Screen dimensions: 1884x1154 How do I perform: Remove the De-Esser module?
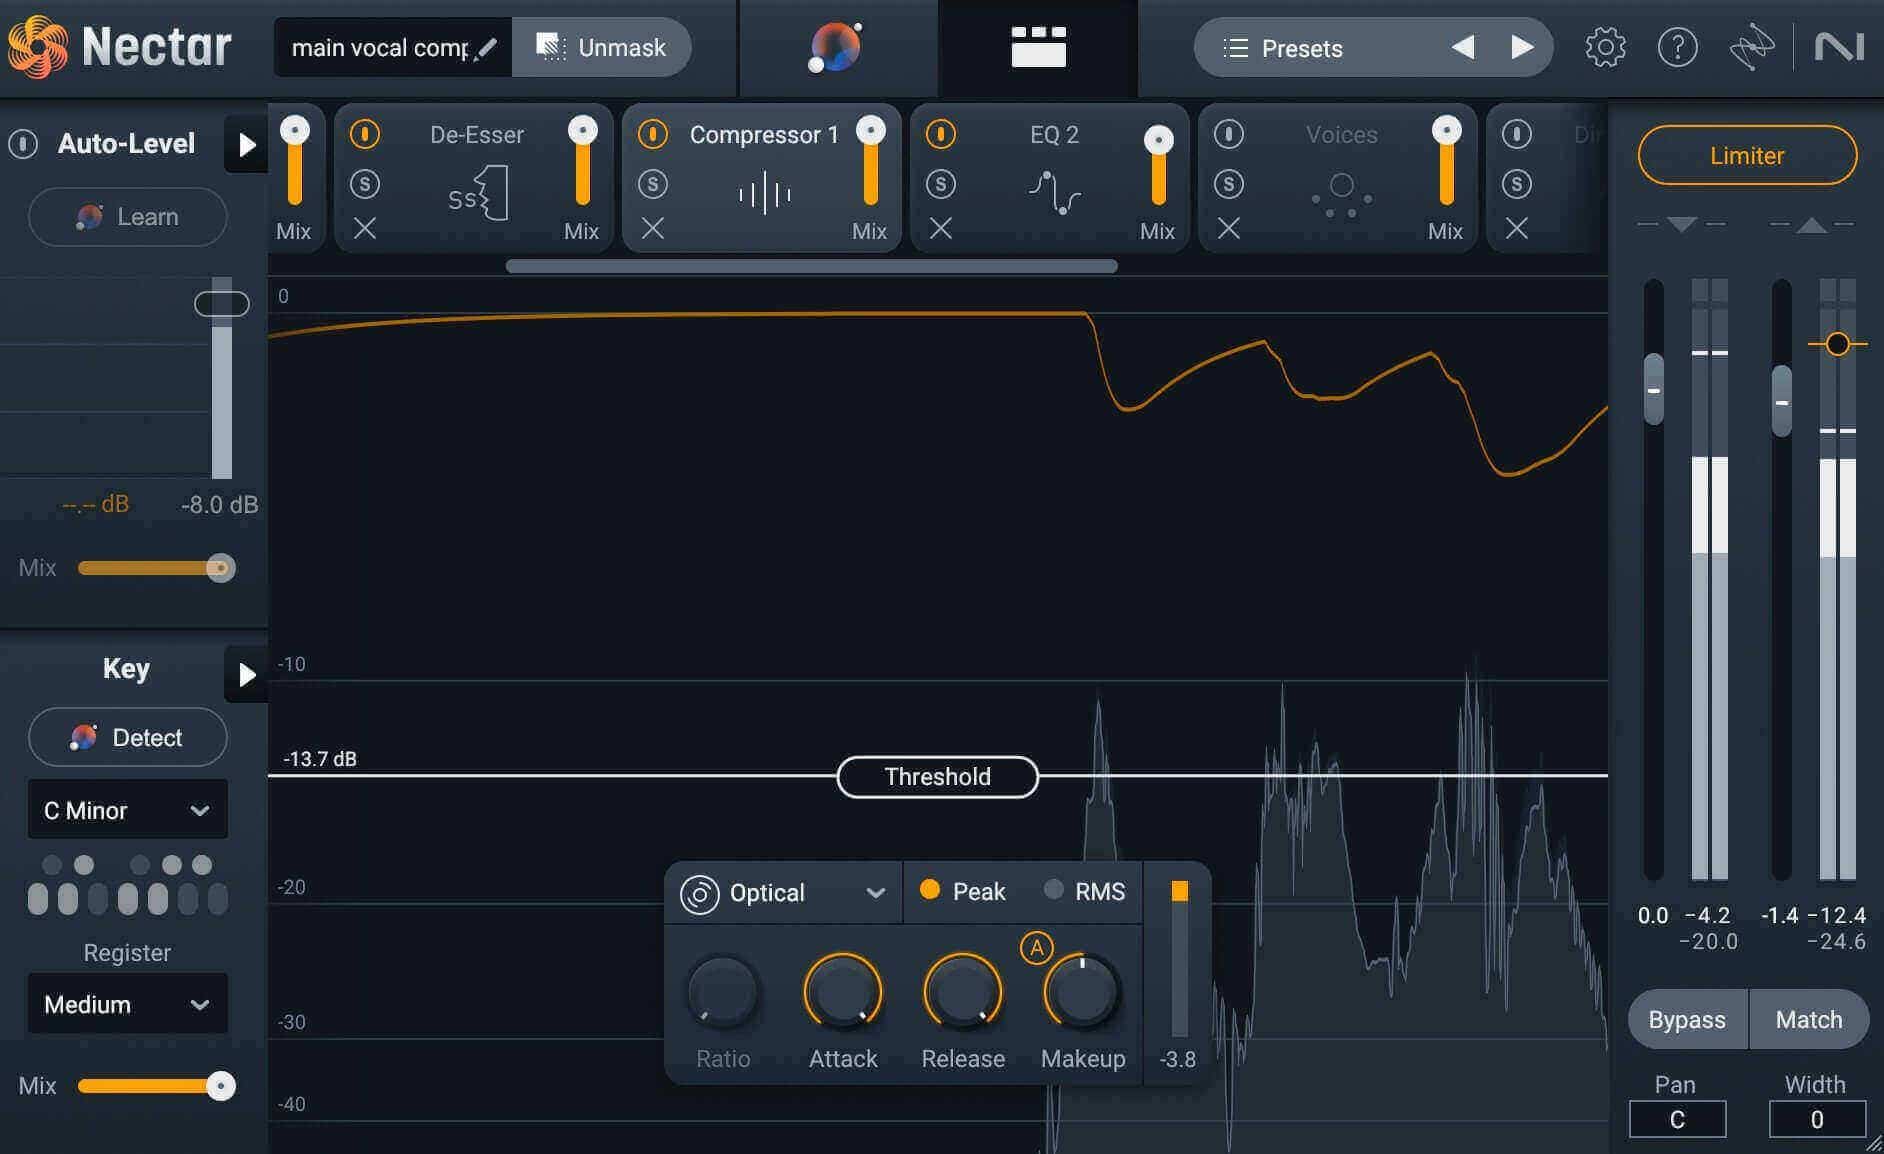[x=365, y=229]
